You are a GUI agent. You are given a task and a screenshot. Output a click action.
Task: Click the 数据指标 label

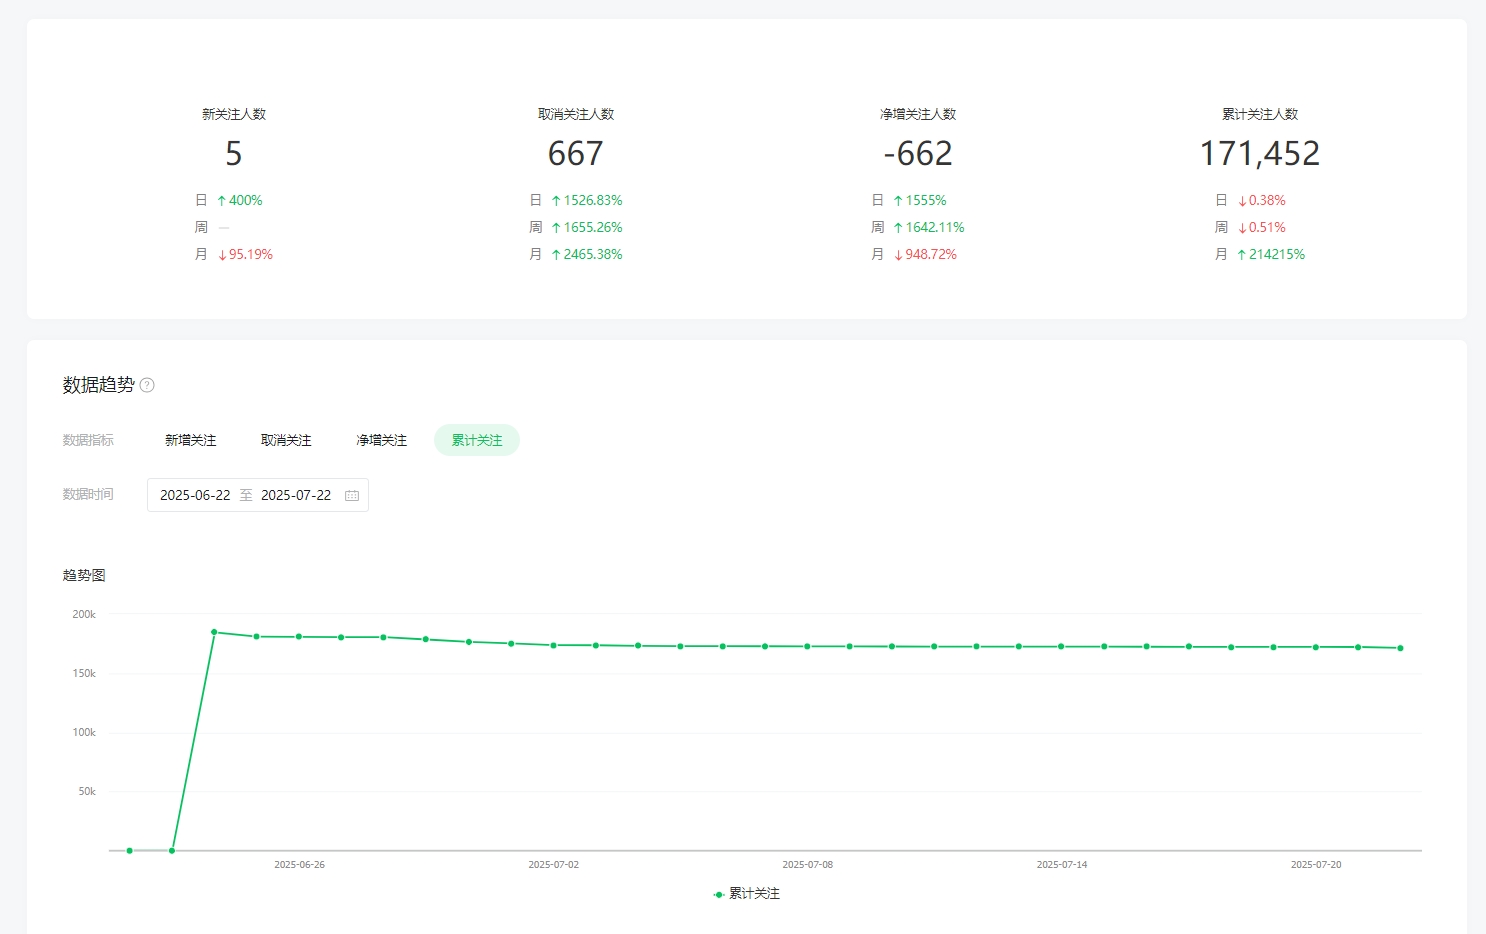point(88,440)
